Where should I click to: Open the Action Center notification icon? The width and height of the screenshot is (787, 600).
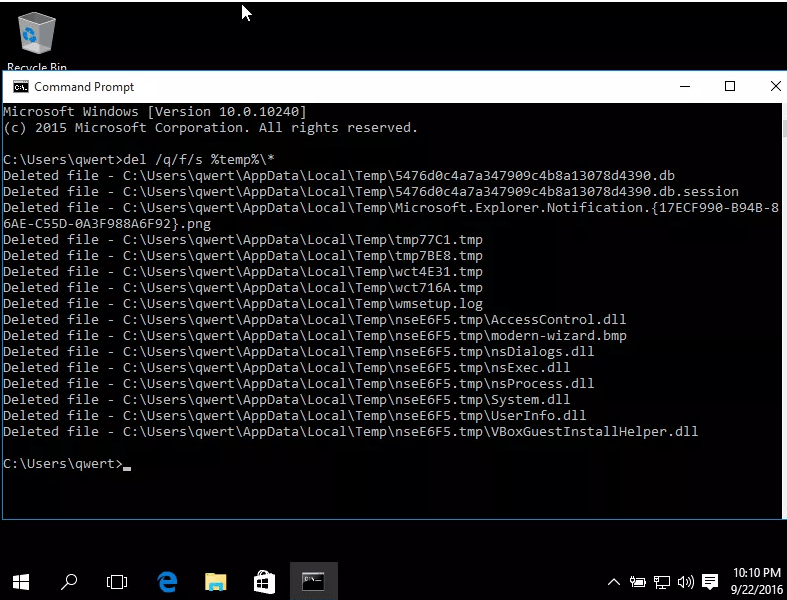point(710,581)
